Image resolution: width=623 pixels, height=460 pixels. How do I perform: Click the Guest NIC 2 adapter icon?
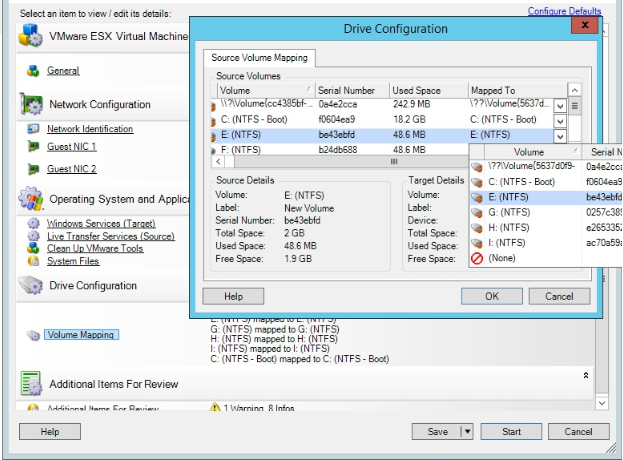(x=33, y=169)
